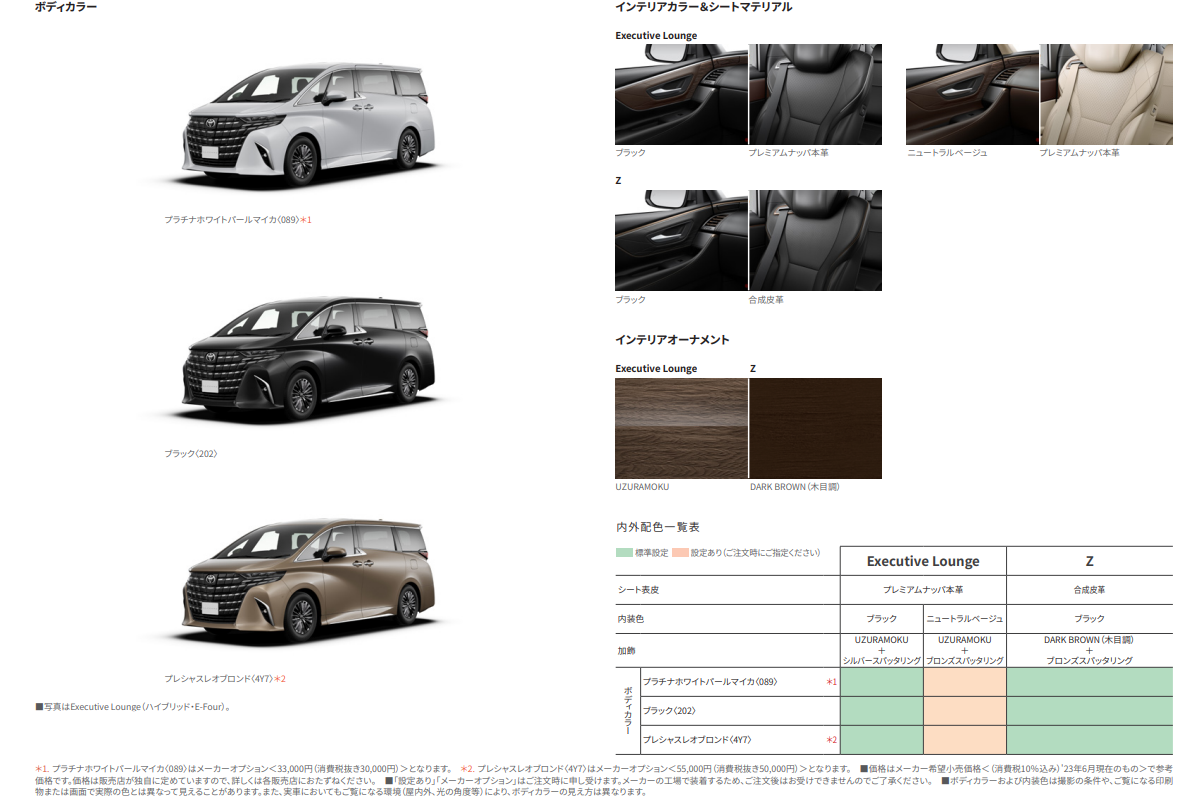
Task: Open Z grade black door trim photo
Action: 681,241
